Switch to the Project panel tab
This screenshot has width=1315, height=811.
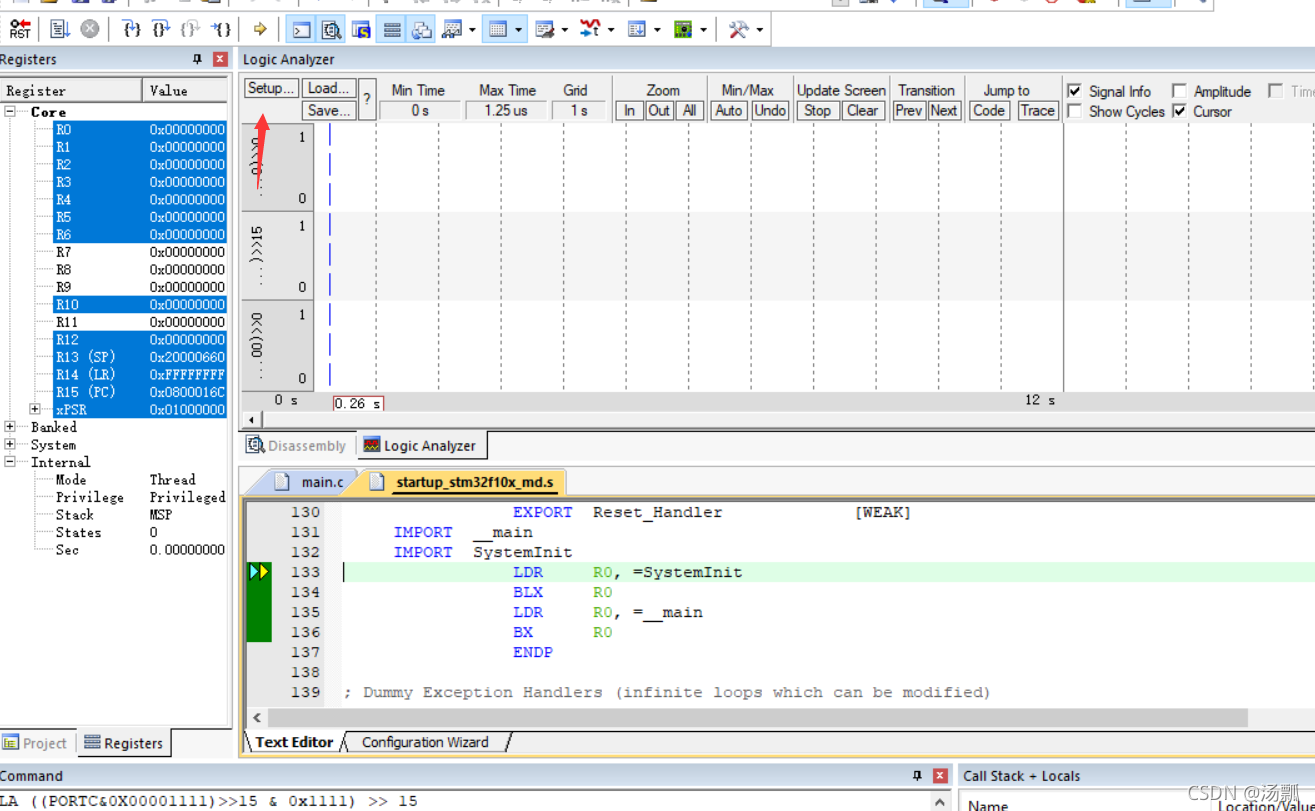(x=36, y=743)
